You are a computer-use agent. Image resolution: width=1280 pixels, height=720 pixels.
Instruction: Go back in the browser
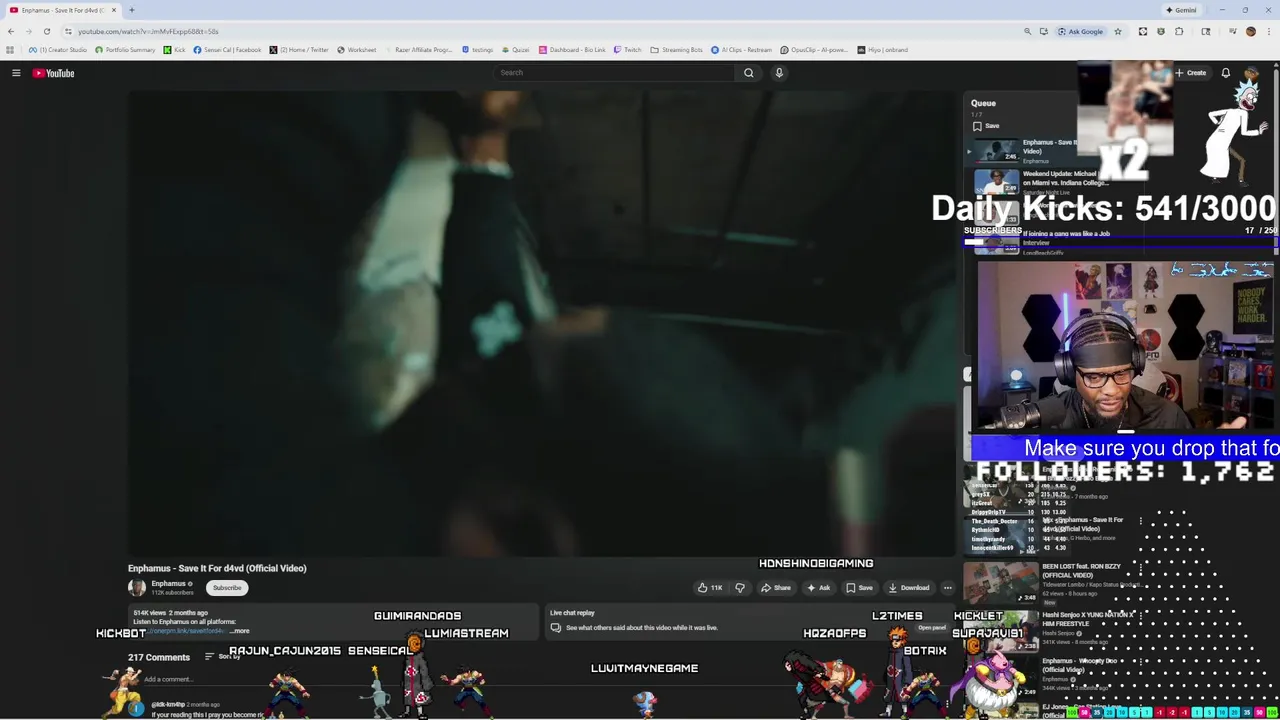(x=10, y=31)
